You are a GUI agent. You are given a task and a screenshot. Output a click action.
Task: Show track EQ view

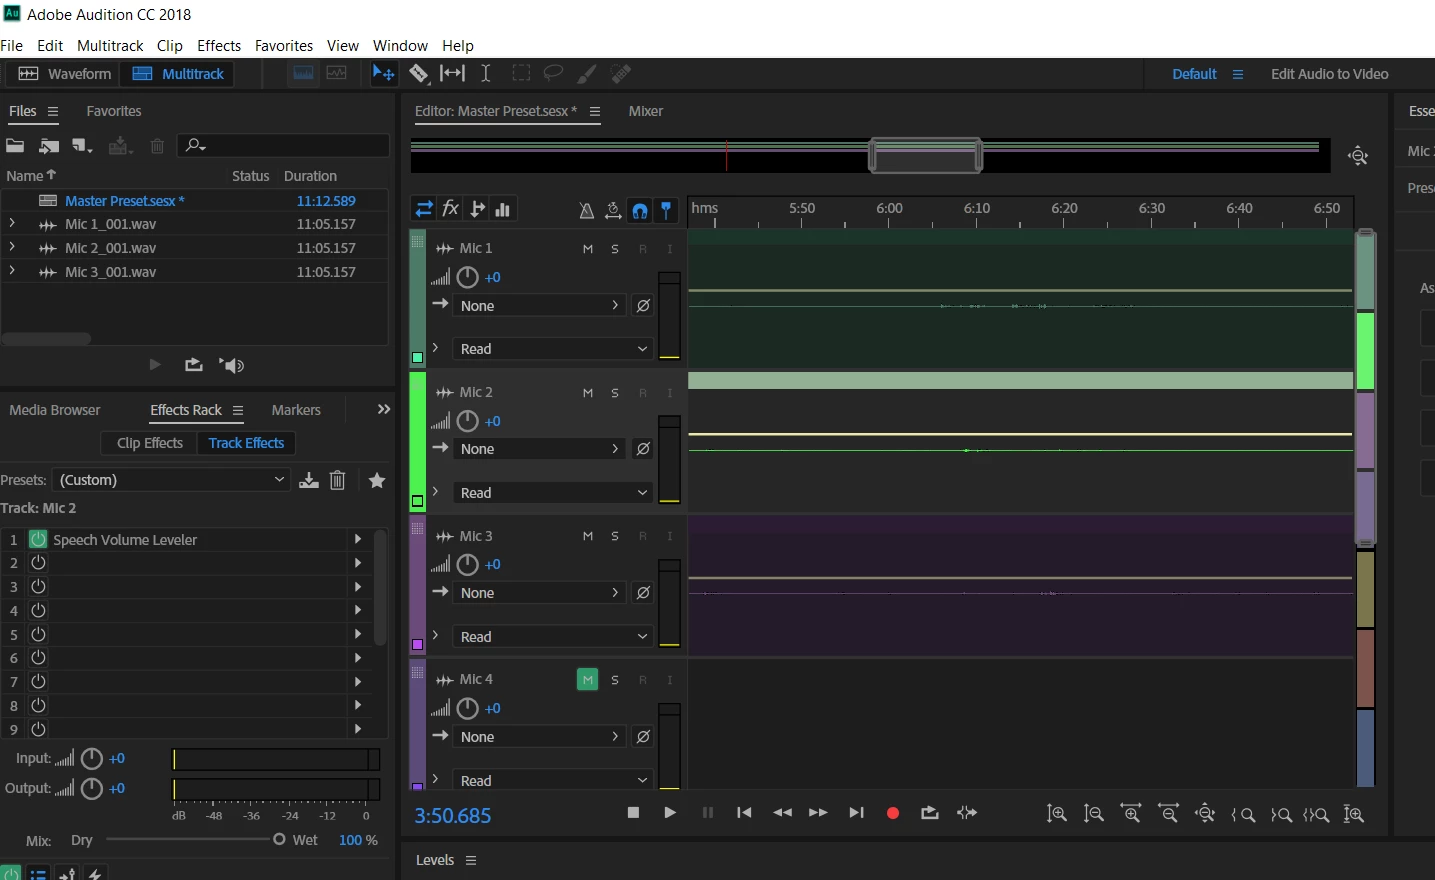click(503, 209)
